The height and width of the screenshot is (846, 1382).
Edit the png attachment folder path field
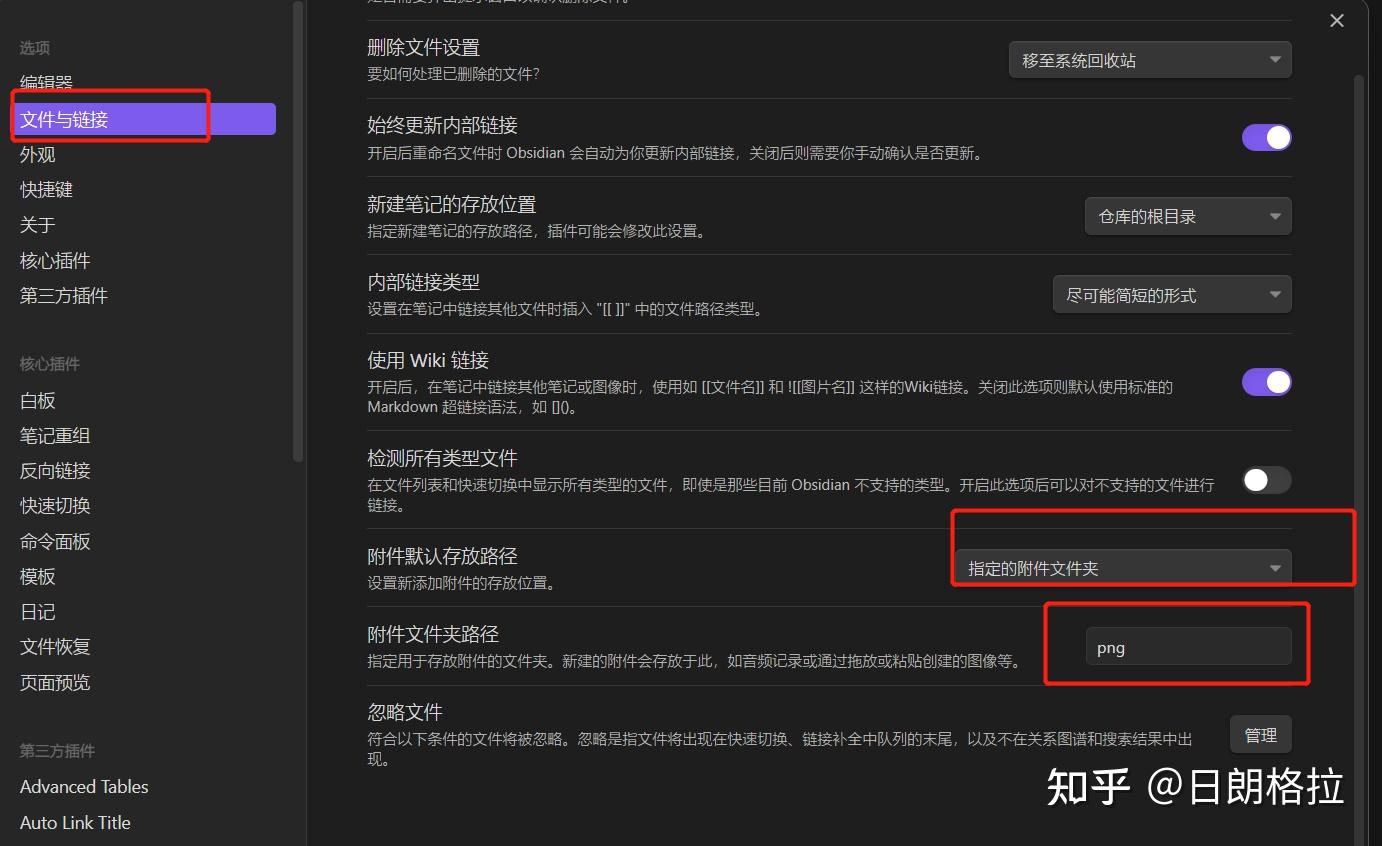1189,646
